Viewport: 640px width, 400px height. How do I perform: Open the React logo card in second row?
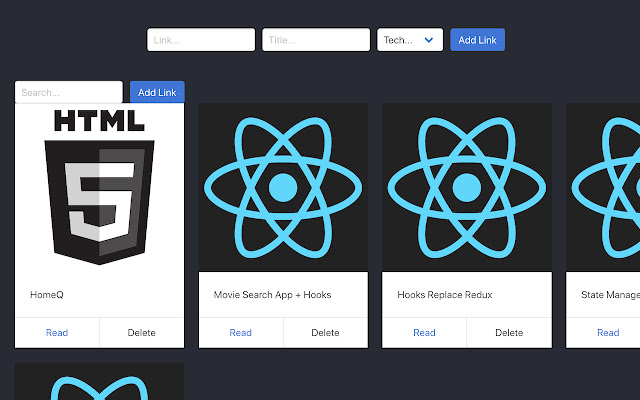[x=99, y=381]
